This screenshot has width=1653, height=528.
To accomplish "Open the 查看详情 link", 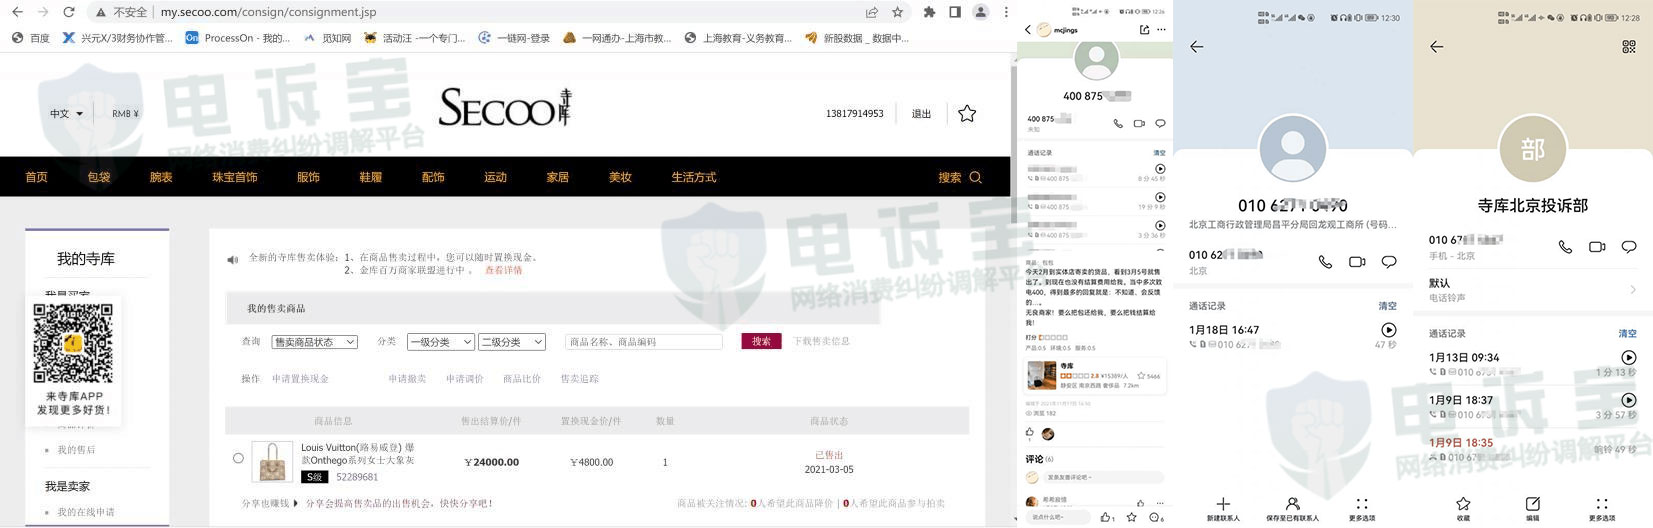I will (504, 270).
